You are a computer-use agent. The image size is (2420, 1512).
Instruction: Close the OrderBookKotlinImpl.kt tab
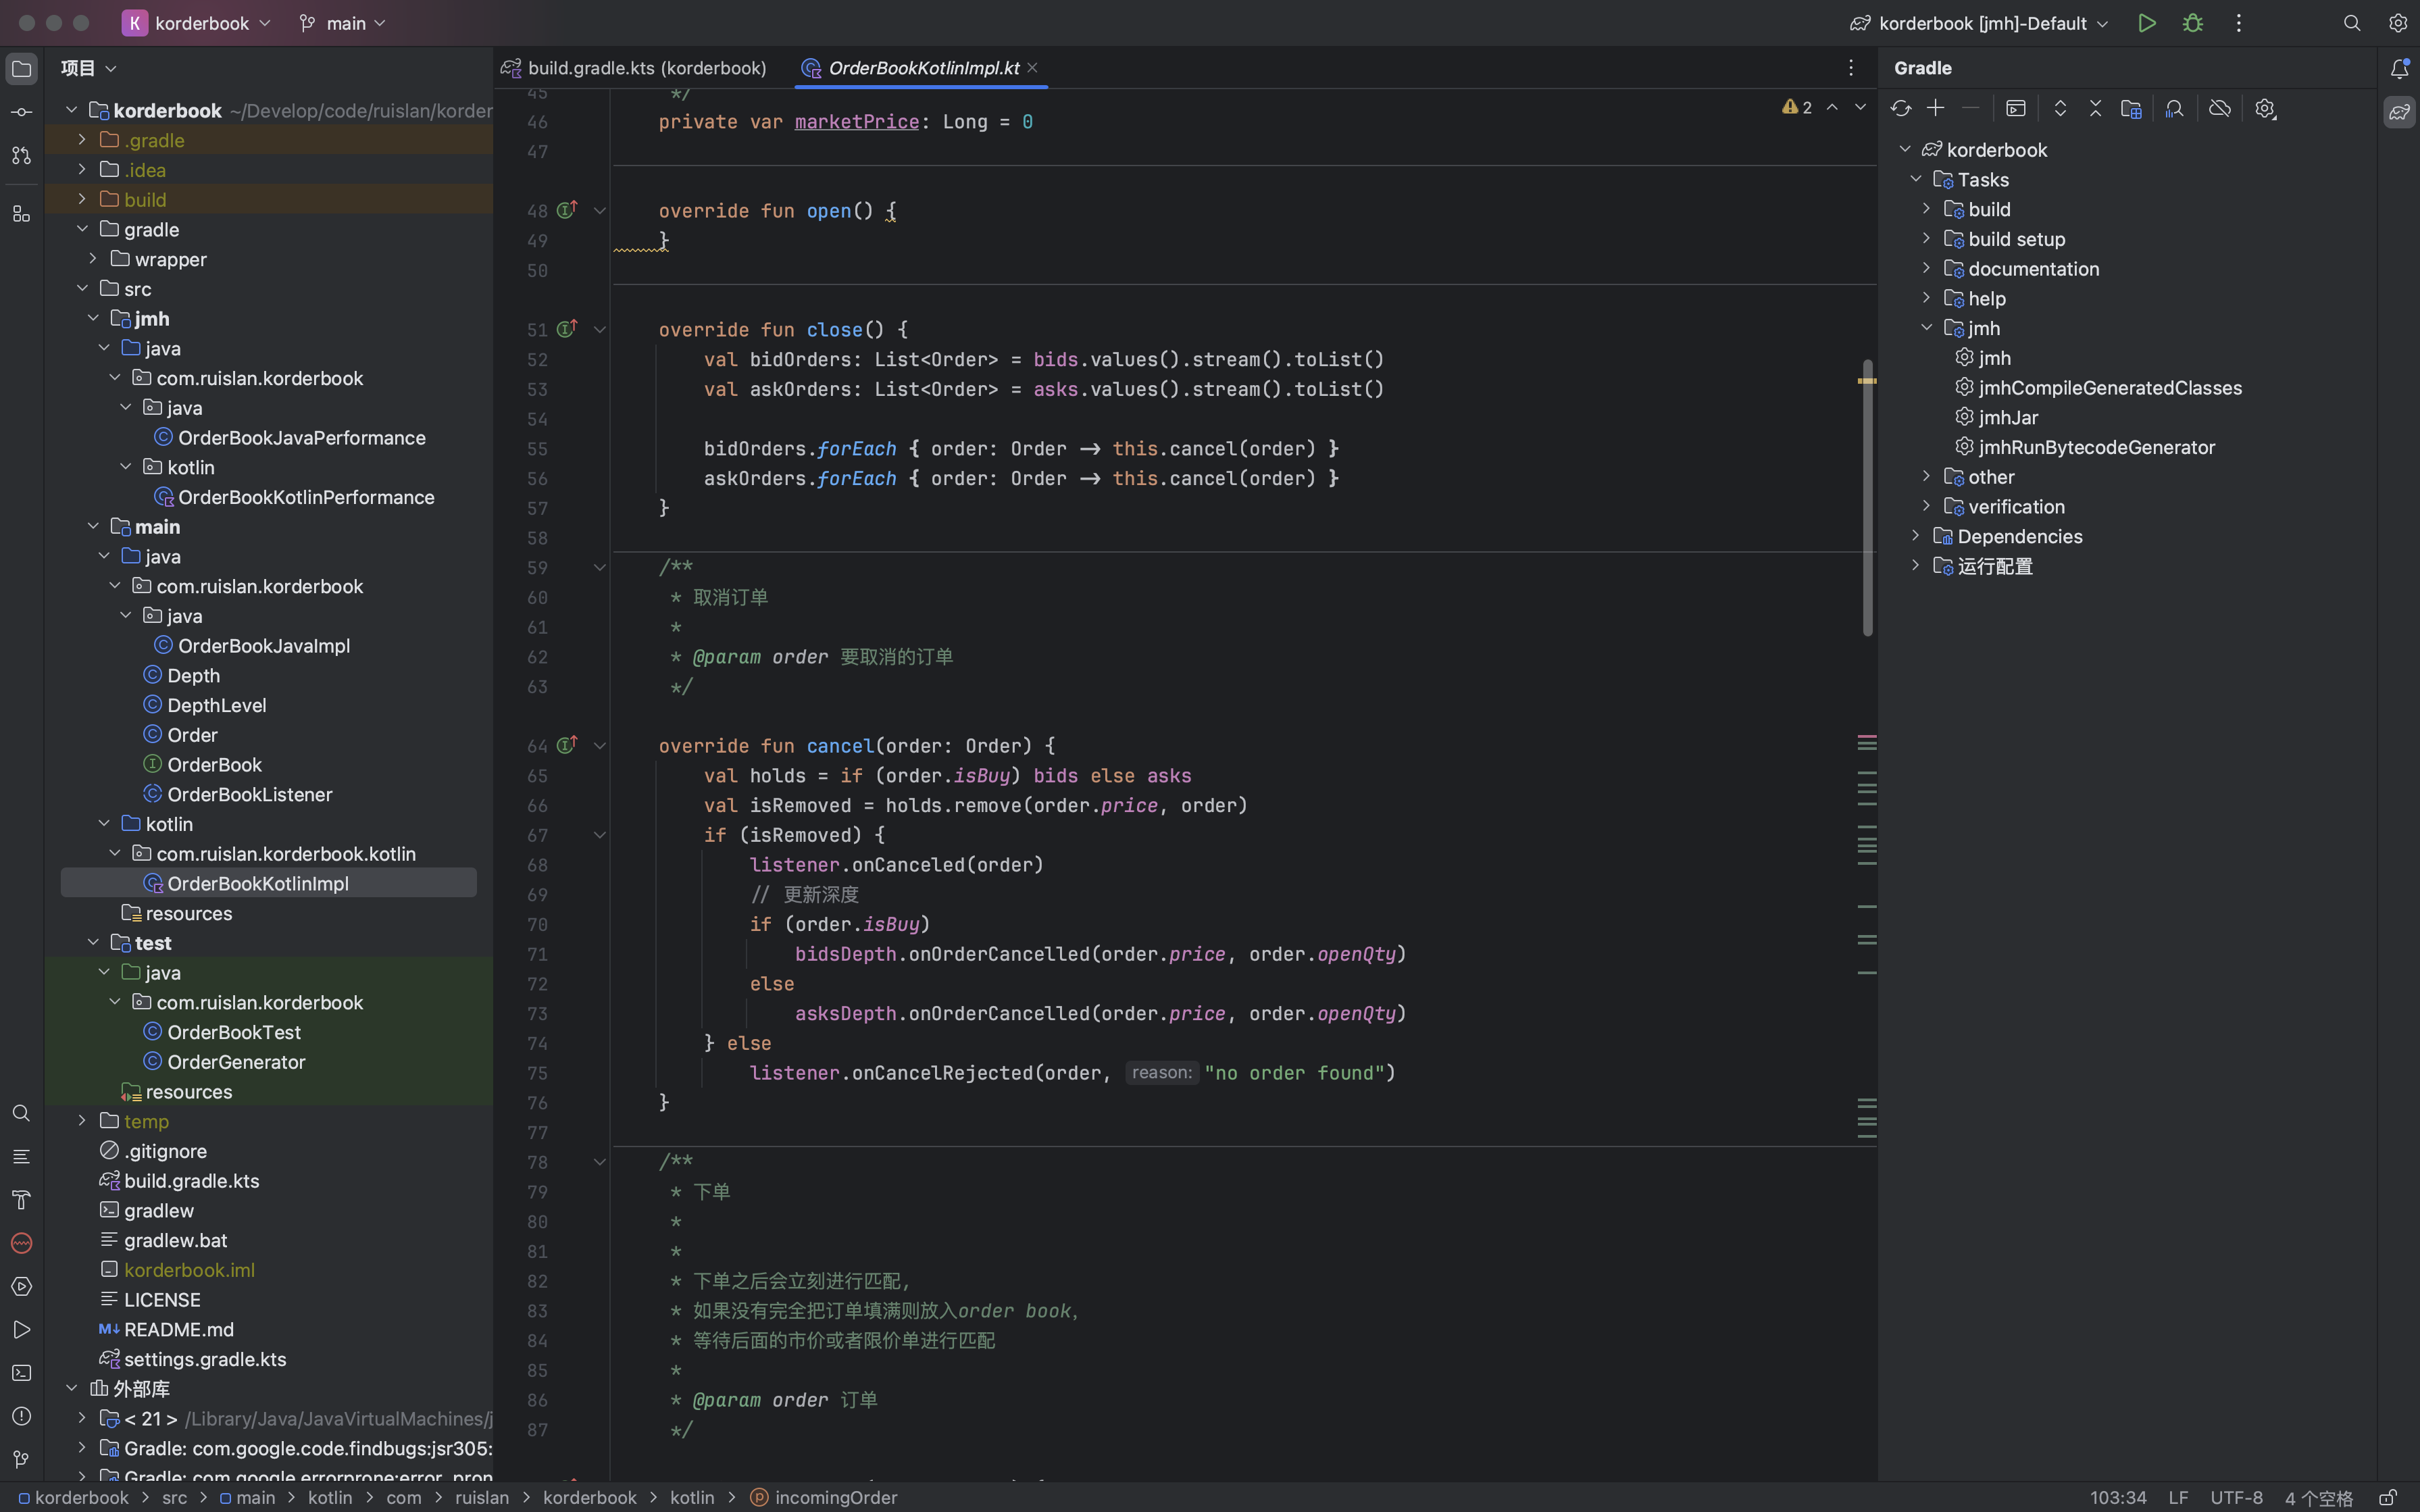(x=1032, y=68)
